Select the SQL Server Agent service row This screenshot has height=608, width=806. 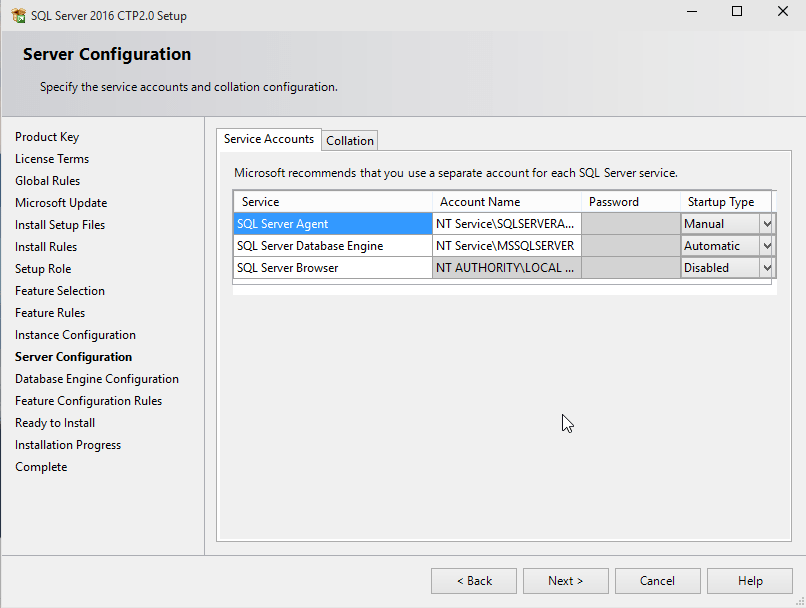click(333, 224)
